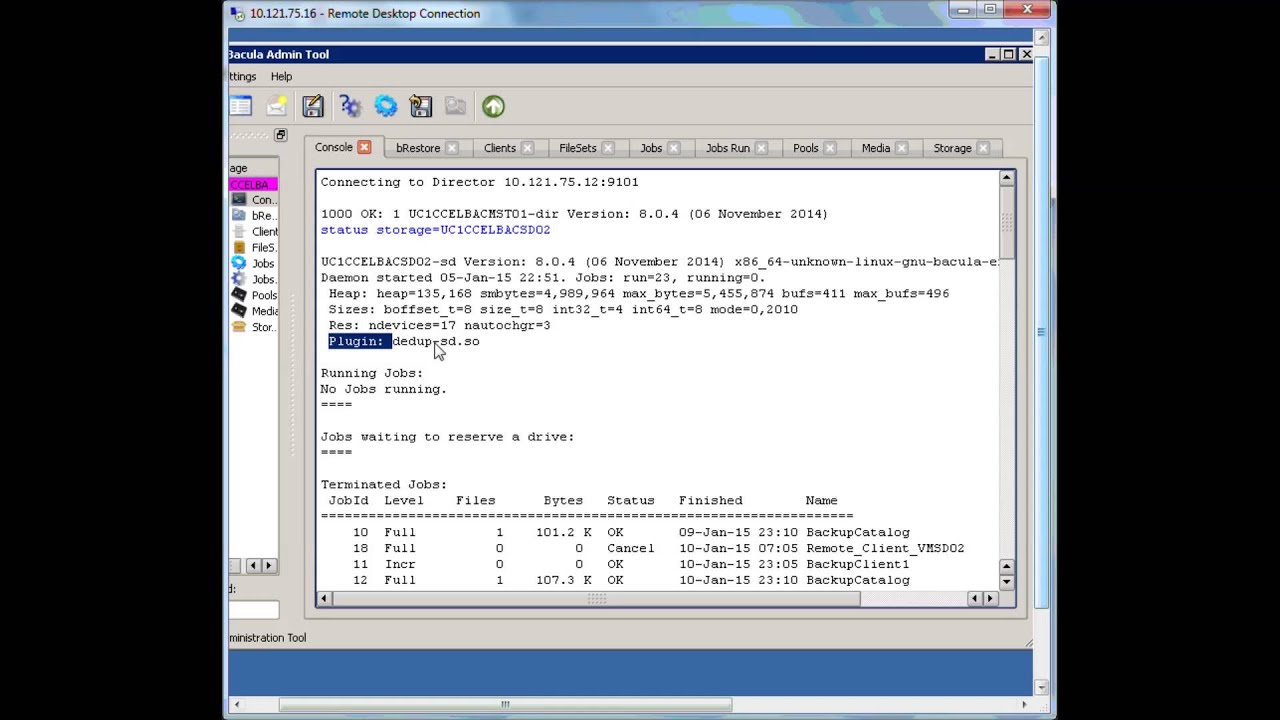Click left tree panel scroll-left arrow
The width and height of the screenshot is (1280, 720).
click(x=252, y=566)
